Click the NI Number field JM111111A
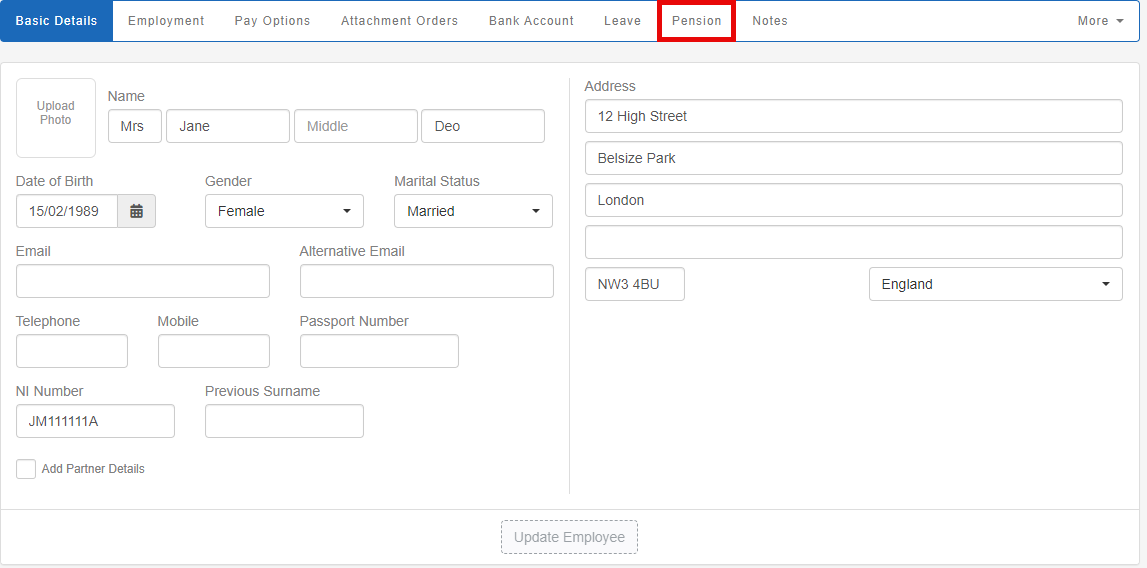1147x568 pixels. (95, 421)
